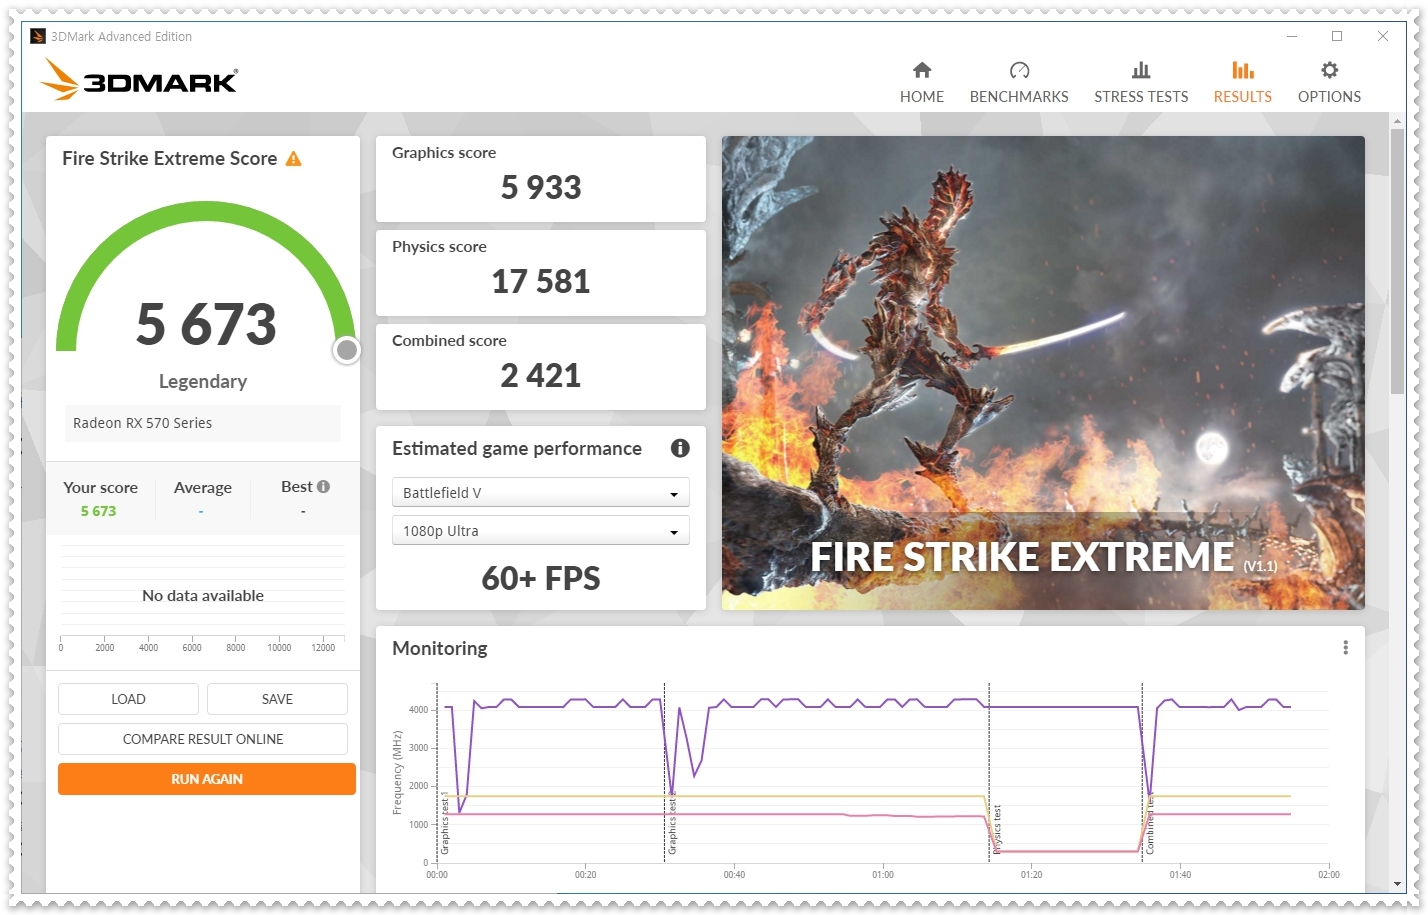Open Estimated game performance info icon
Image resolution: width=1428 pixels, height=915 pixels.
pos(680,448)
